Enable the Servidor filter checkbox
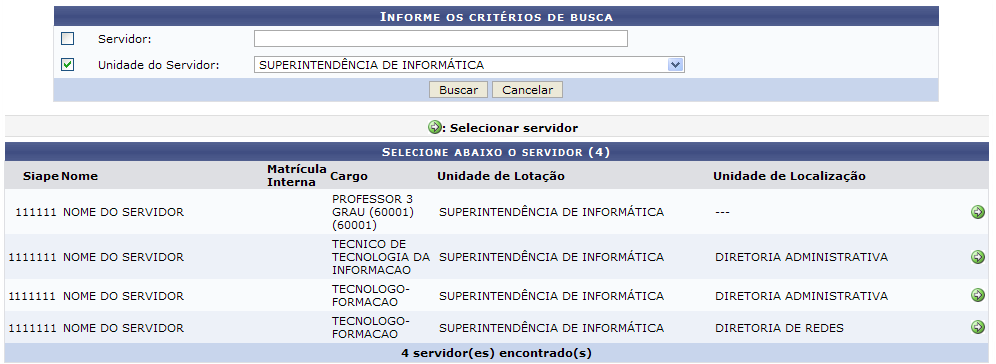 [67, 39]
